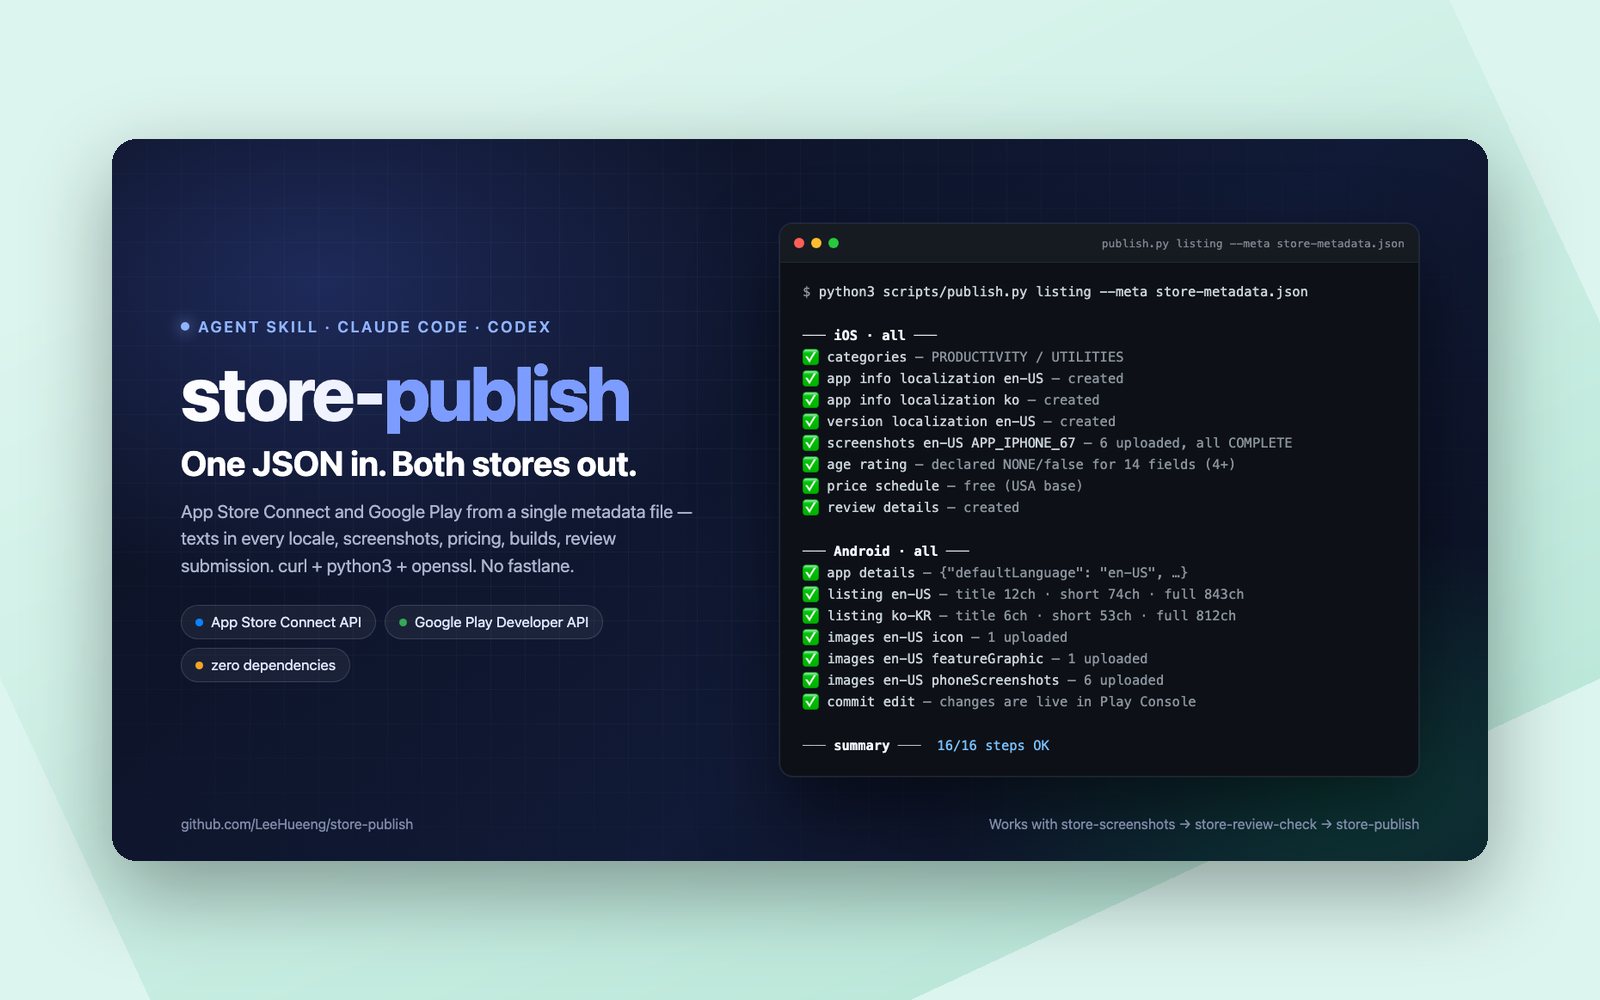Click the green check next to commit edit
Viewport: 1600px width, 1000px height.
click(x=810, y=702)
